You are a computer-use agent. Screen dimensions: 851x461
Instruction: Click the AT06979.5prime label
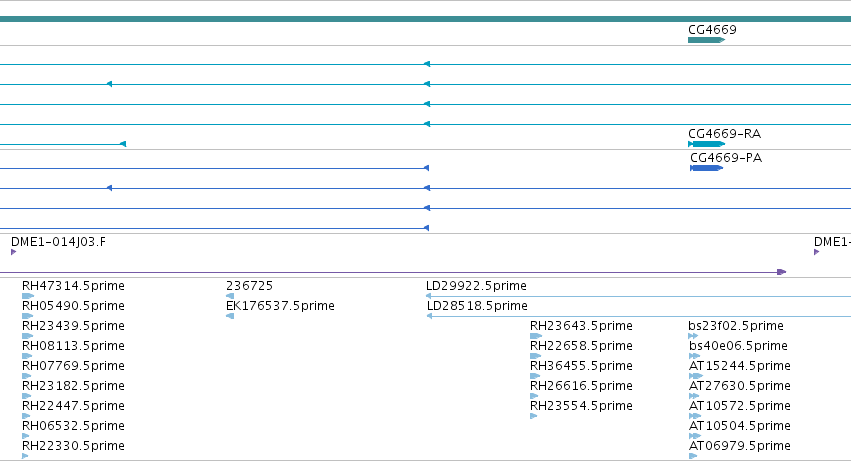739,446
